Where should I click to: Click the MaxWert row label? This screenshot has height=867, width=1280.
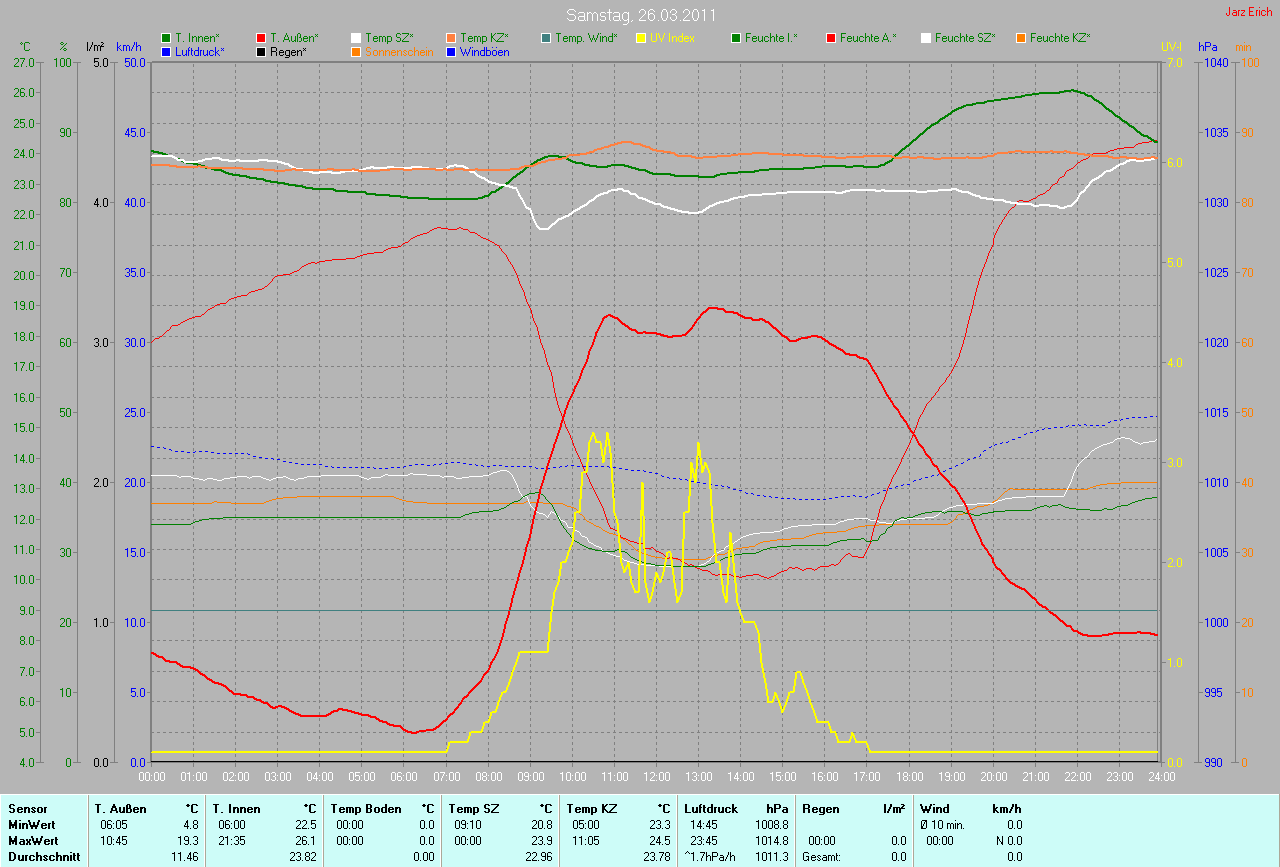click(32, 841)
